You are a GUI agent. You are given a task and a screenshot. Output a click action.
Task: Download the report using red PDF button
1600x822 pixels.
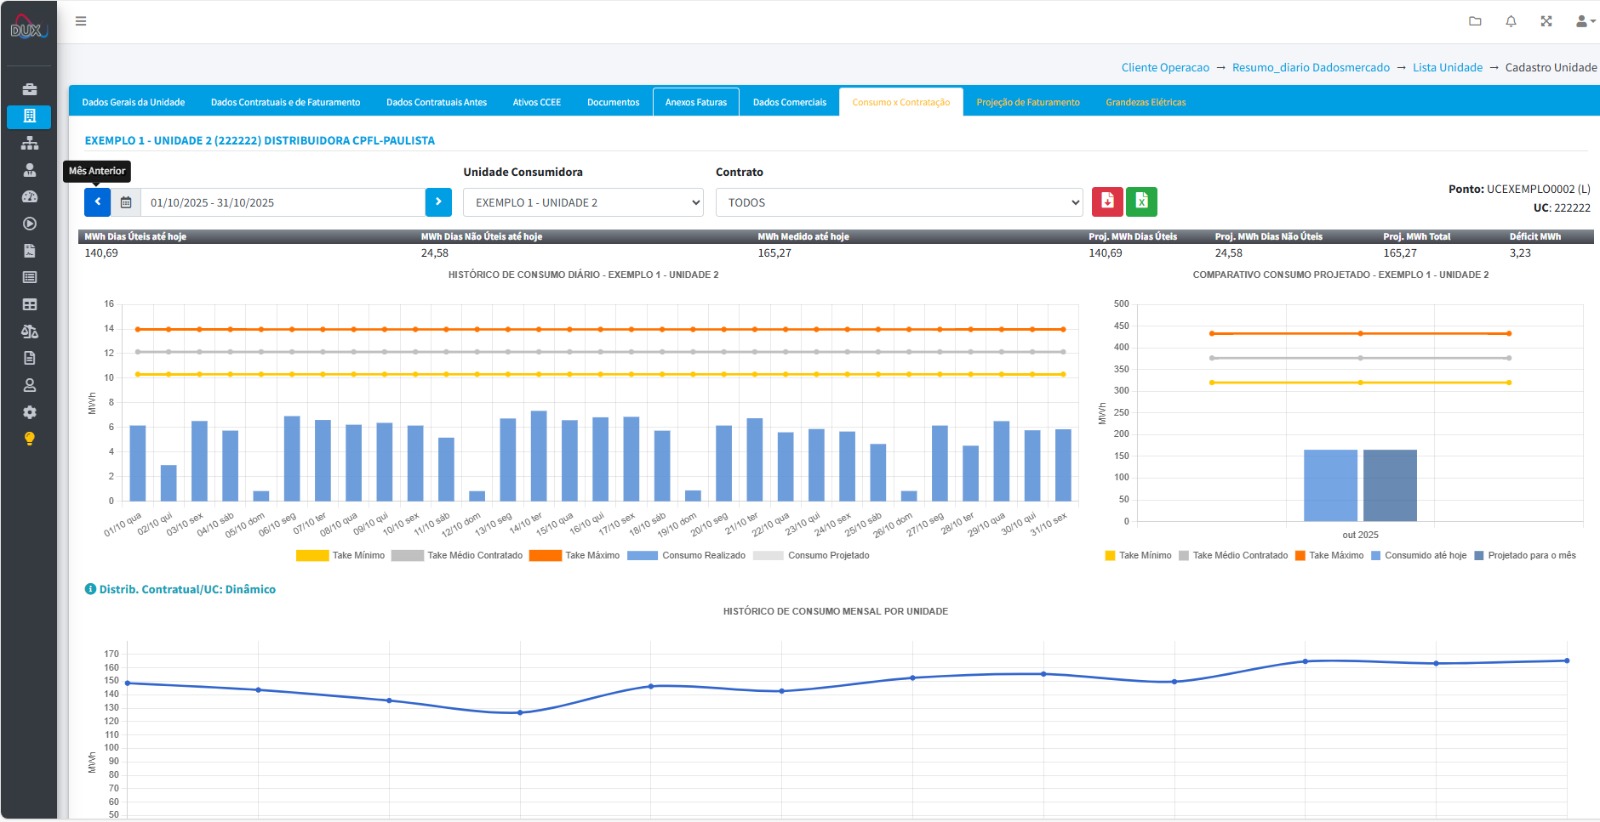tap(1107, 201)
